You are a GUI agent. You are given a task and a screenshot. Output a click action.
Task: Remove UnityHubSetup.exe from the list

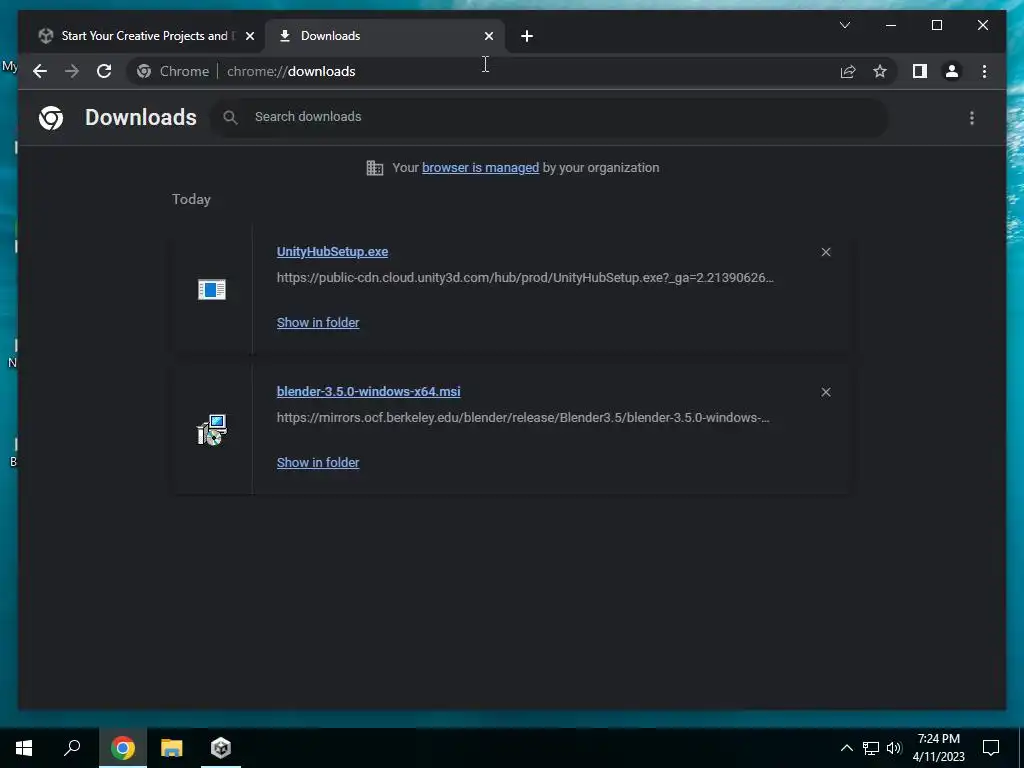tap(825, 252)
